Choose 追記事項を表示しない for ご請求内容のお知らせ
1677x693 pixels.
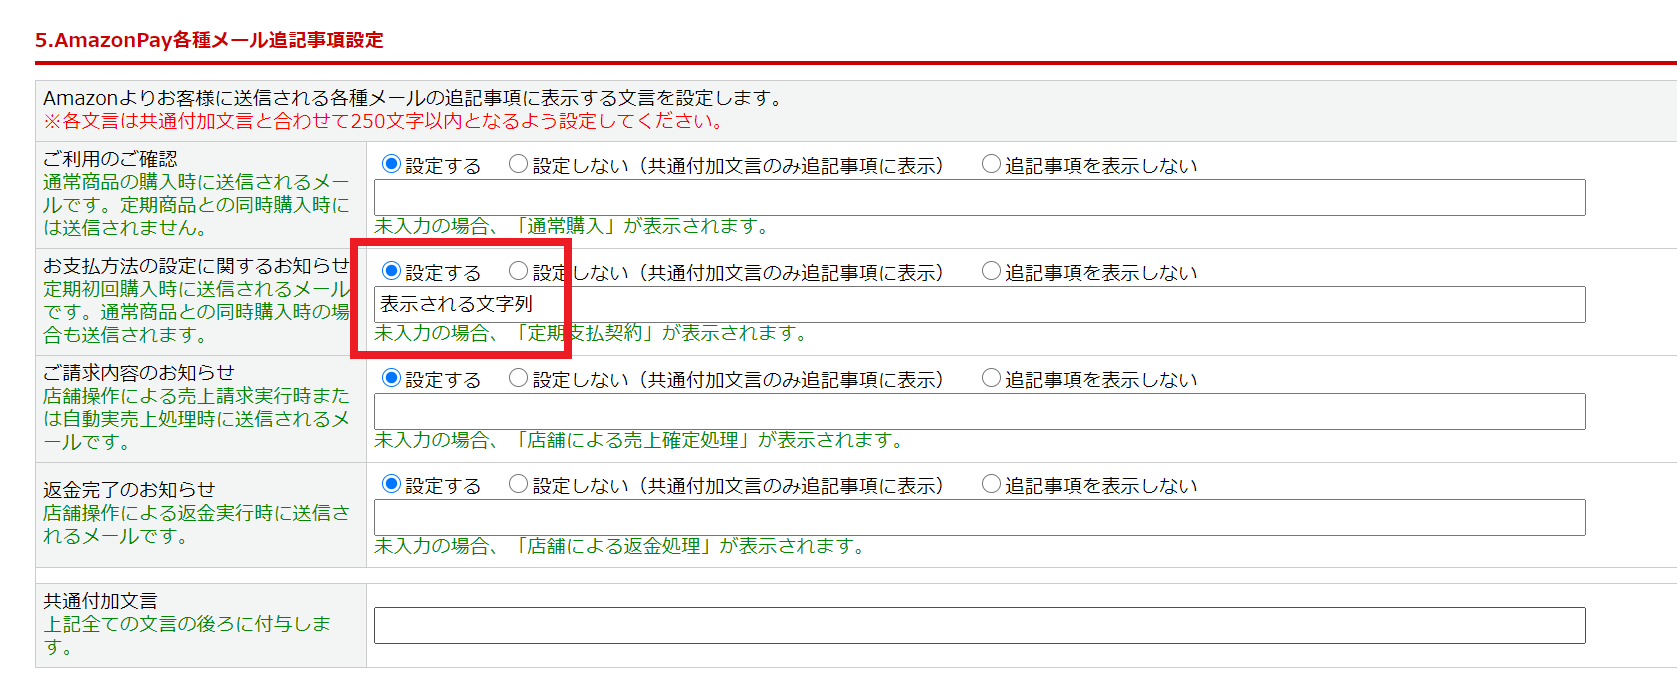pos(991,378)
